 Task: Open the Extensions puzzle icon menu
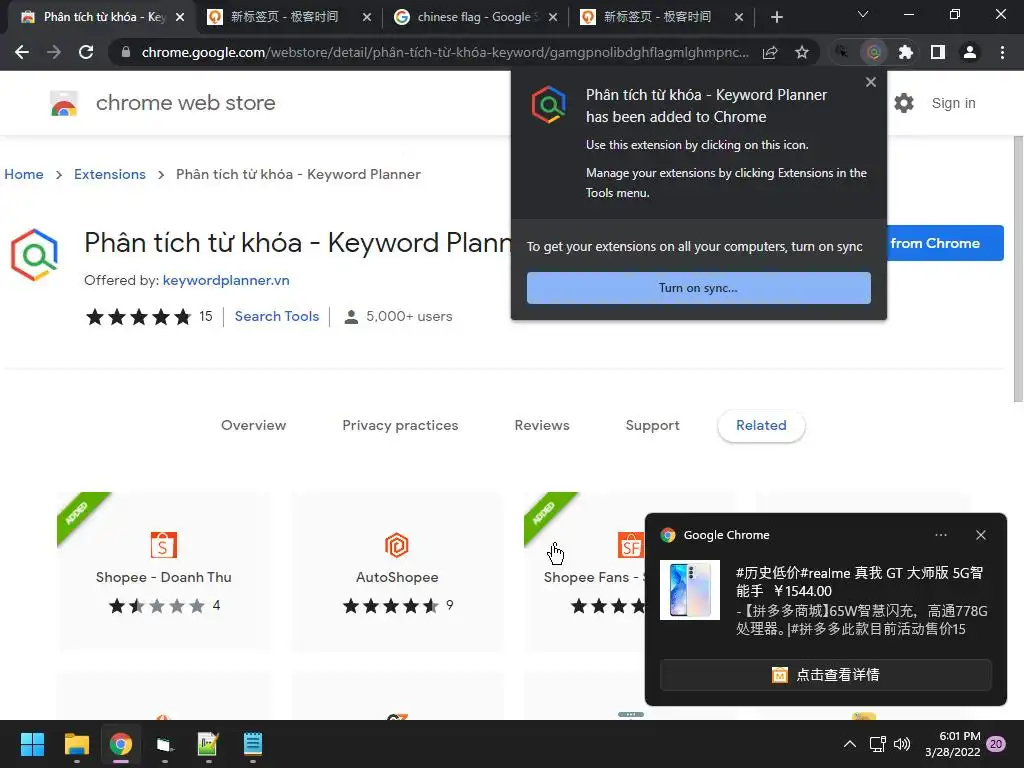click(x=906, y=52)
